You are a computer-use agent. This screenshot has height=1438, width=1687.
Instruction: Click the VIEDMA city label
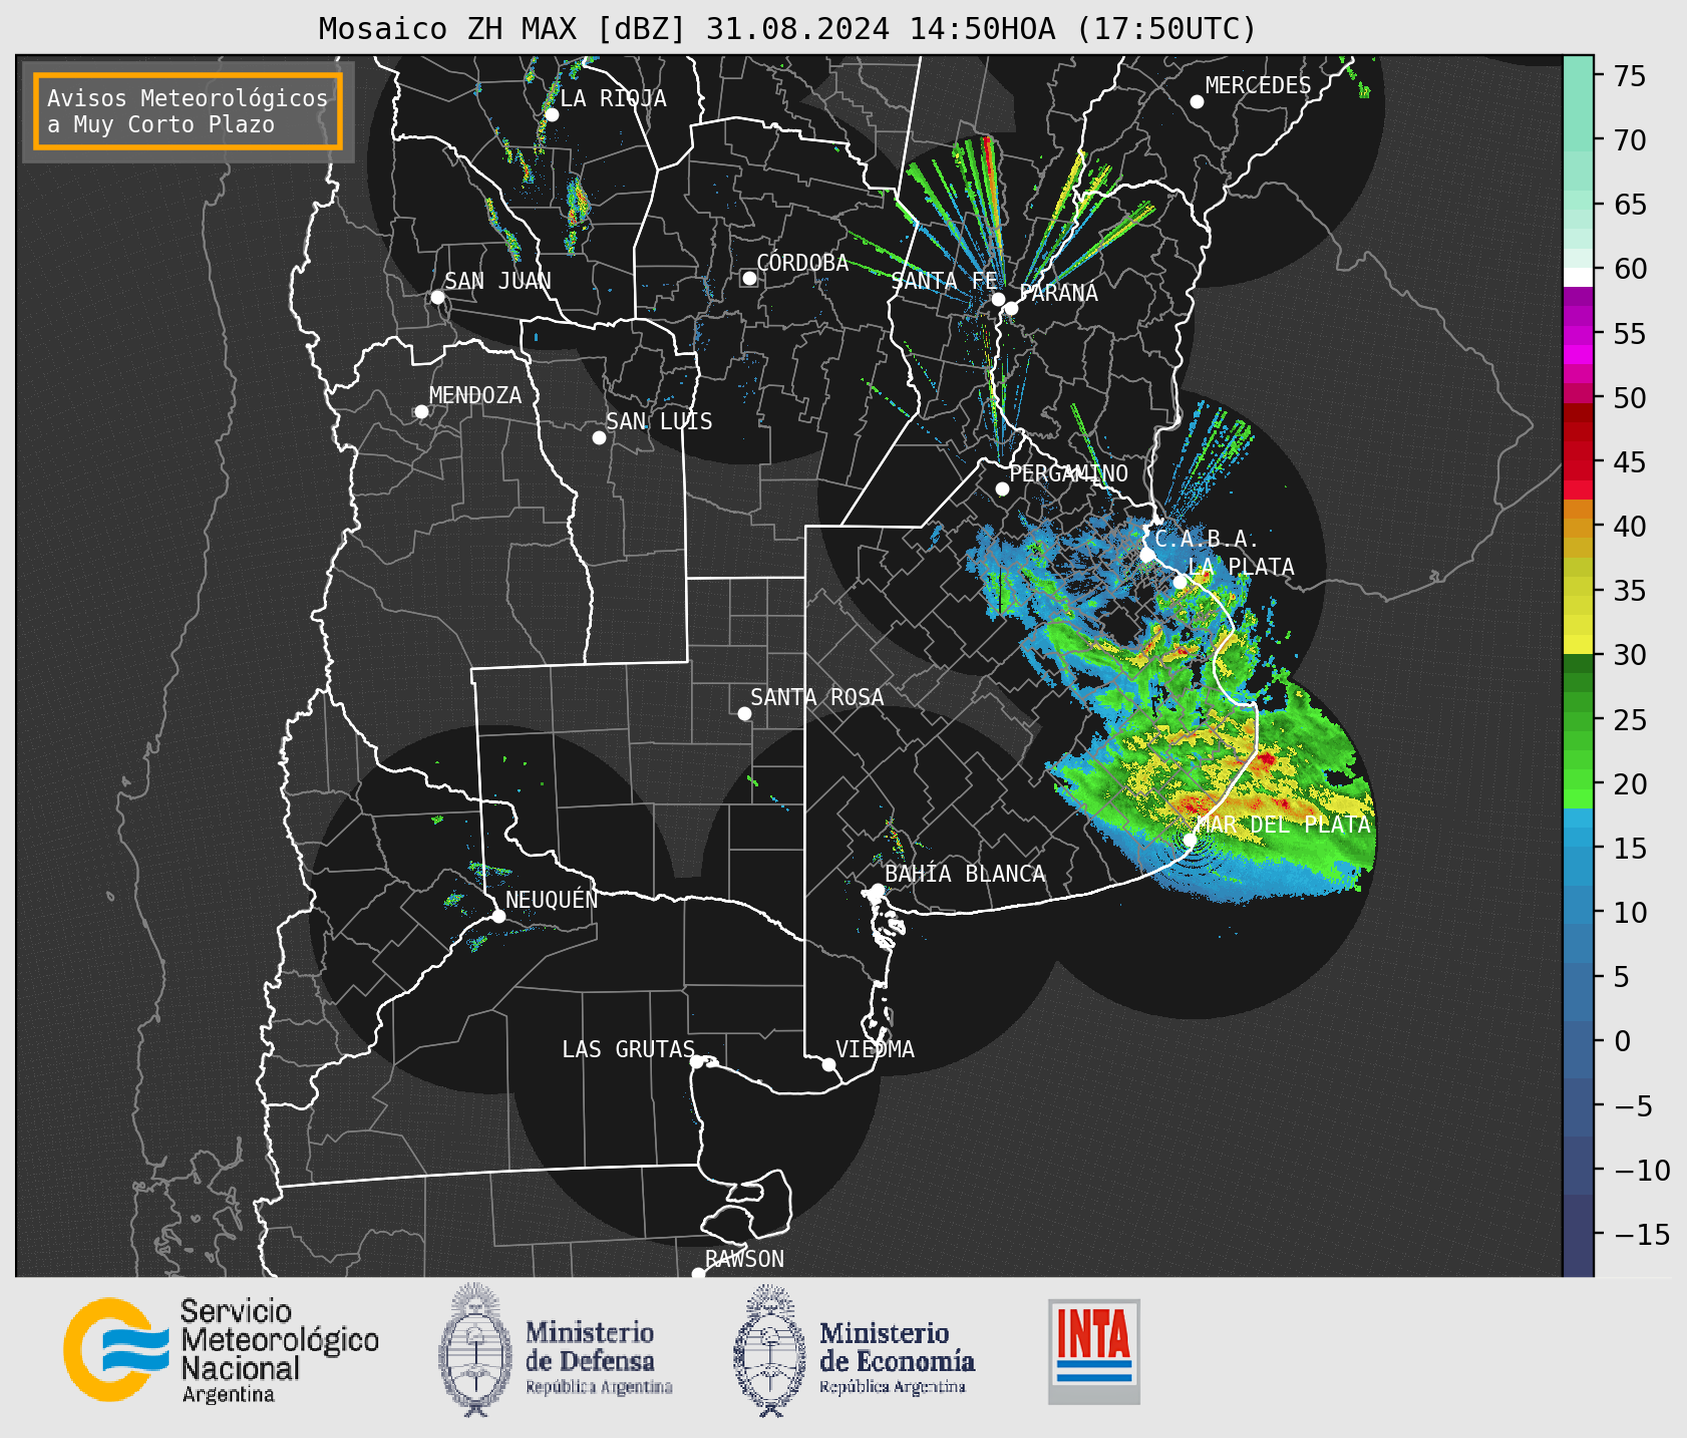tap(875, 1049)
